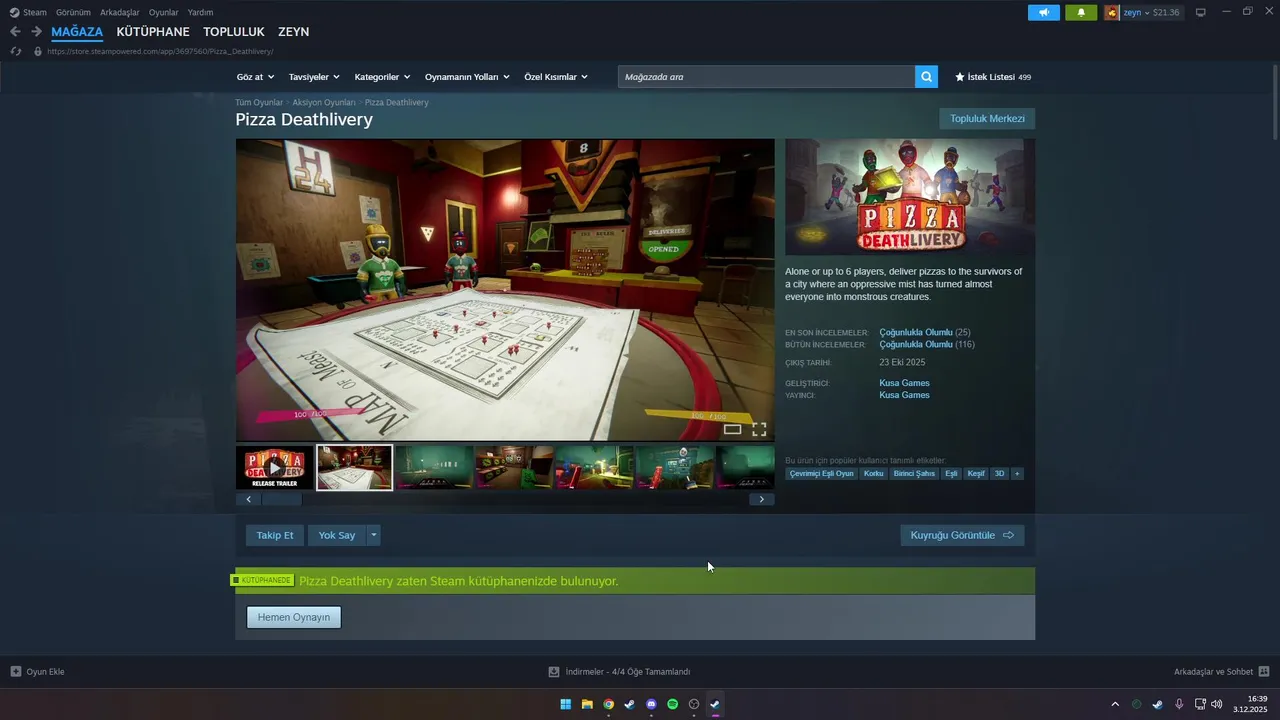1280x720 pixels.
Task: Open Kusa Games developer link
Action: pyautogui.click(x=904, y=383)
